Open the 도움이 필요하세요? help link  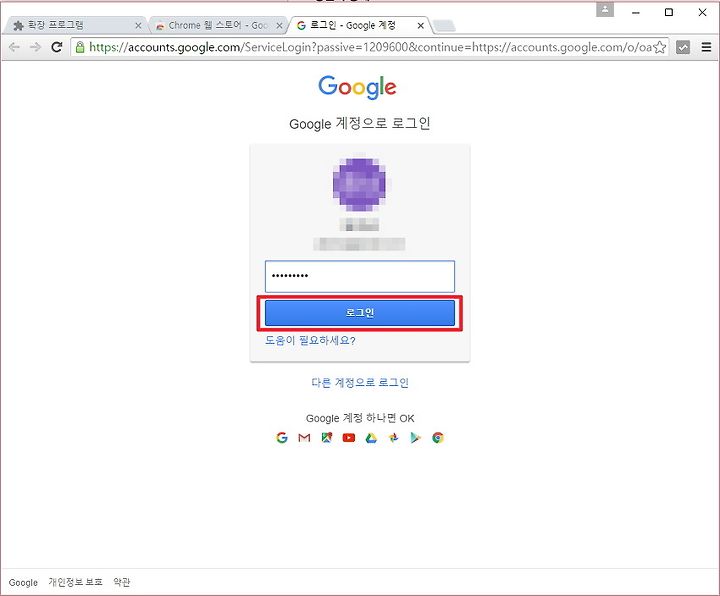coord(310,341)
